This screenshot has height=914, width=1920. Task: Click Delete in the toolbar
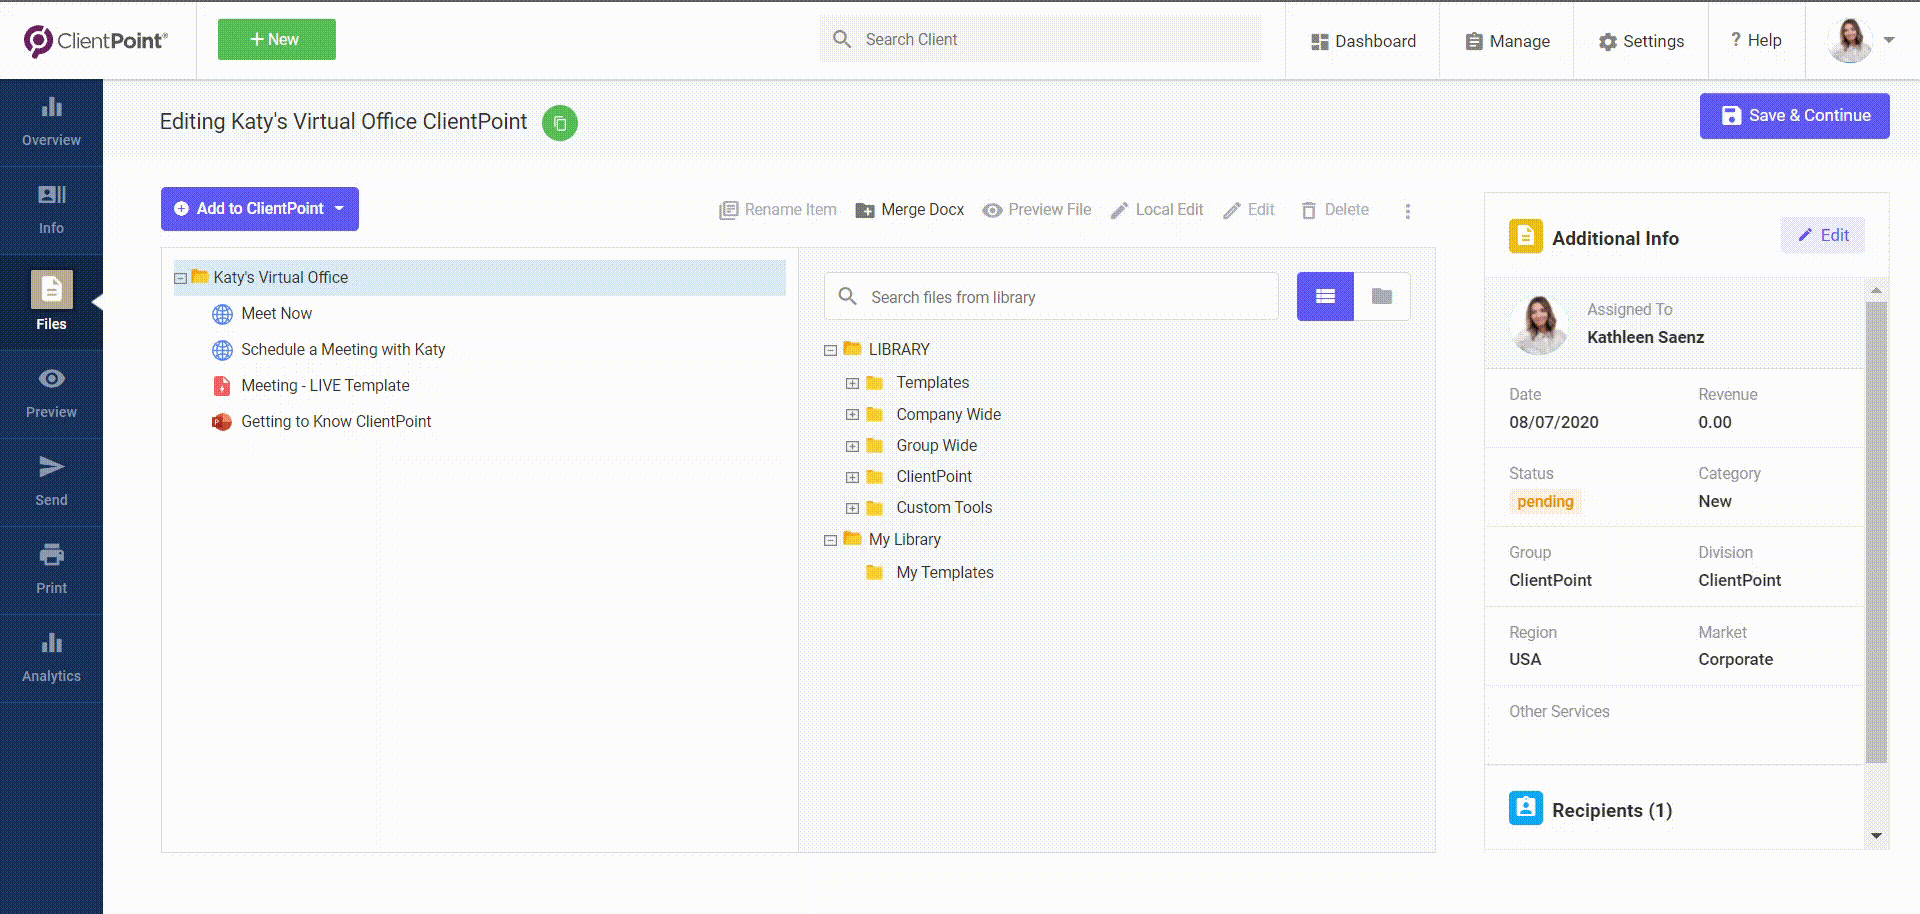tap(1335, 210)
